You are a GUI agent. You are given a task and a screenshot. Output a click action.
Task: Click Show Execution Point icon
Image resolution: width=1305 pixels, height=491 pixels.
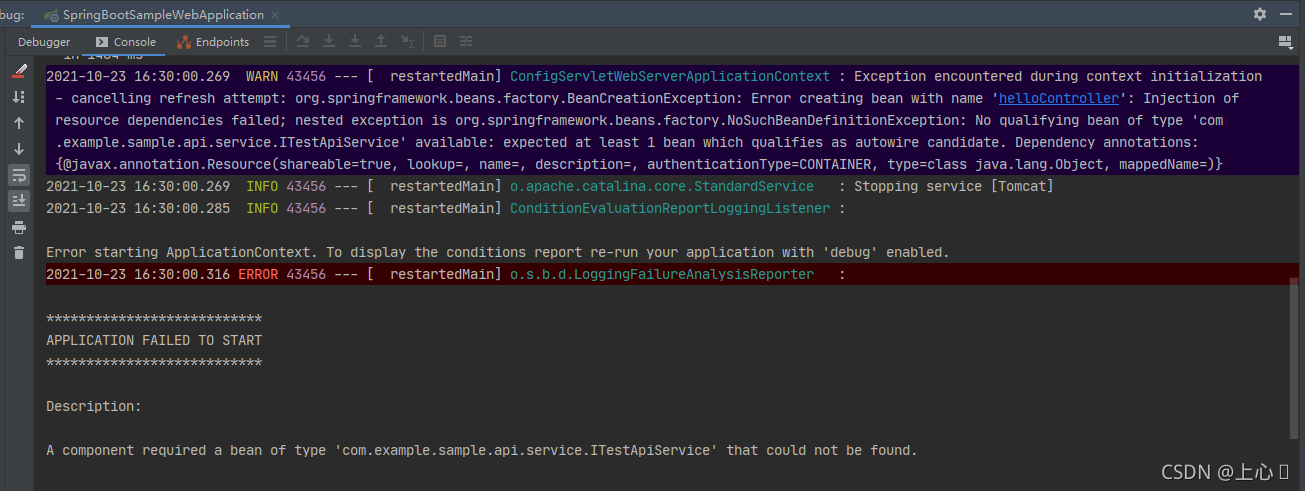[303, 41]
